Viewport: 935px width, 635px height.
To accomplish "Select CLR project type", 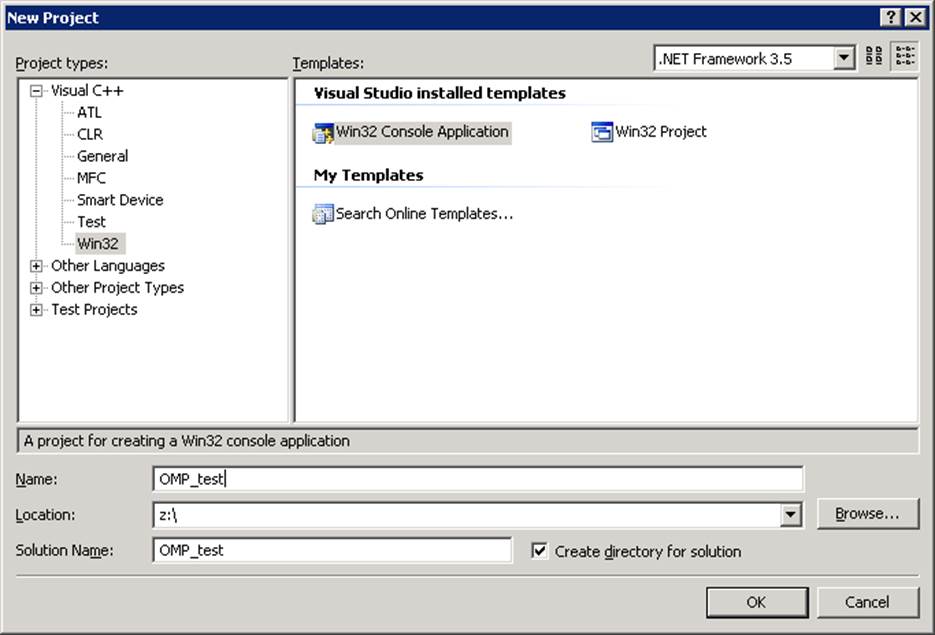I will pyautogui.click(x=90, y=135).
